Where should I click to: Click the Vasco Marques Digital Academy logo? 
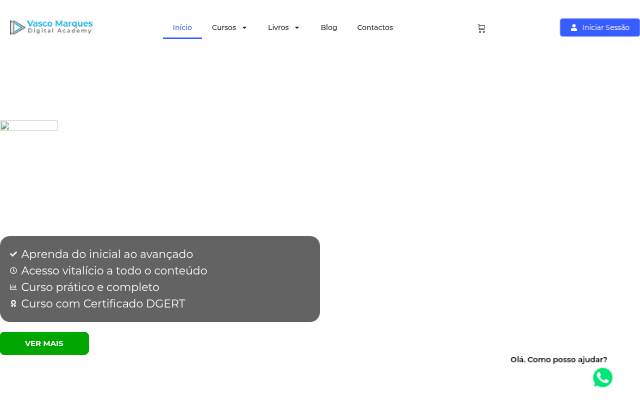[51, 27]
